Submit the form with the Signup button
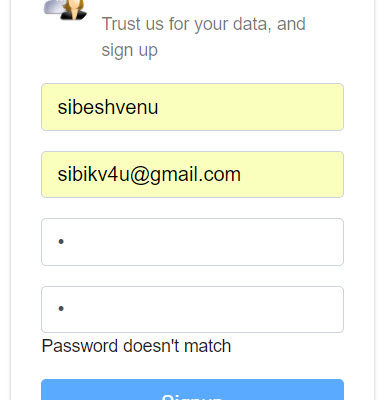Image resolution: width=384 pixels, height=400 pixels. tap(192, 390)
